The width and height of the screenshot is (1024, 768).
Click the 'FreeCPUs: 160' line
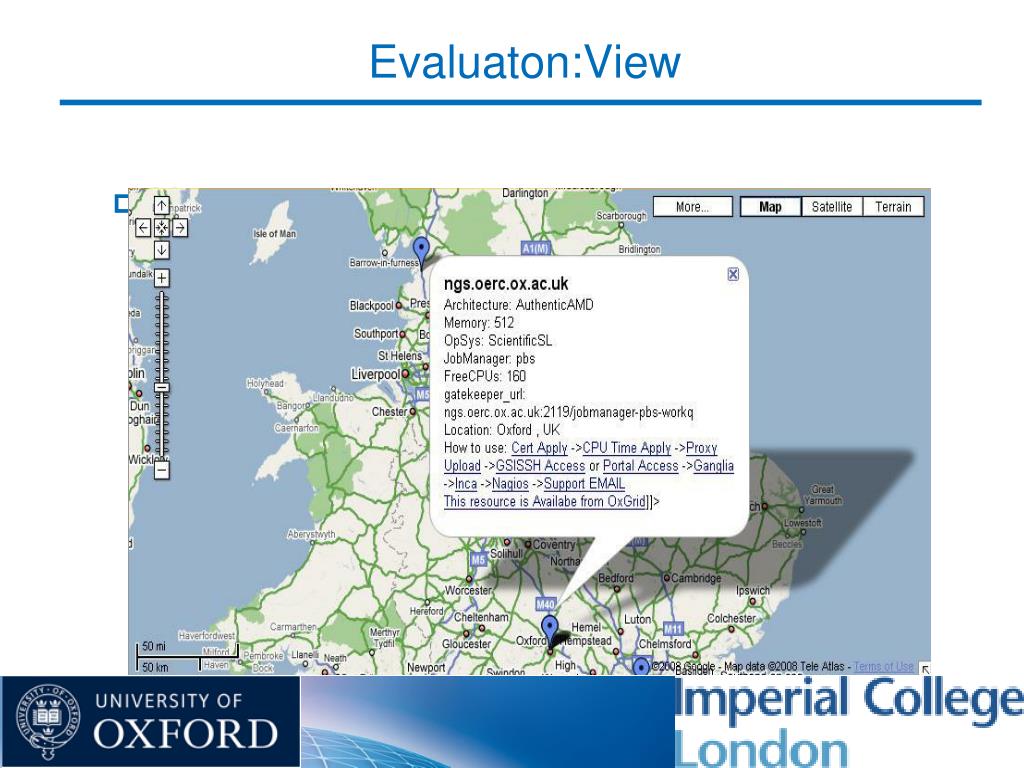click(485, 376)
